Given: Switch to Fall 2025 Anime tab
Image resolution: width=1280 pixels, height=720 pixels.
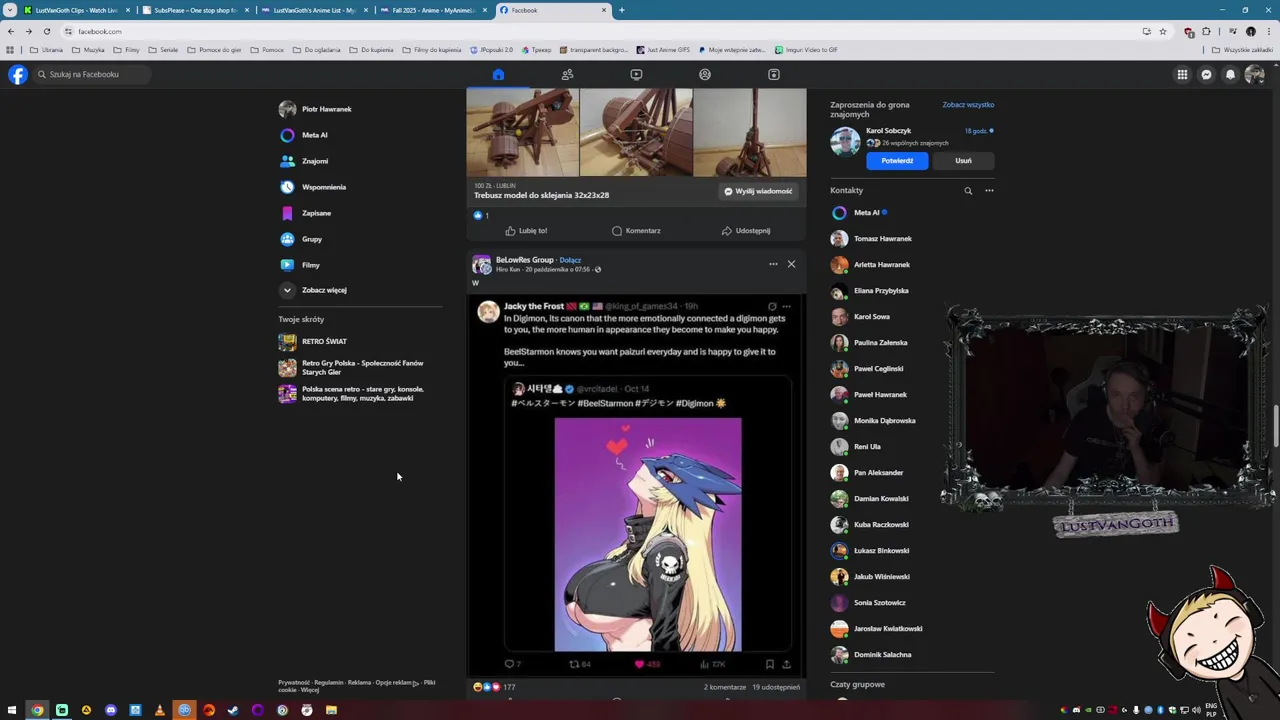Looking at the screenshot, I should pyautogui.click(x=433, y=10).
